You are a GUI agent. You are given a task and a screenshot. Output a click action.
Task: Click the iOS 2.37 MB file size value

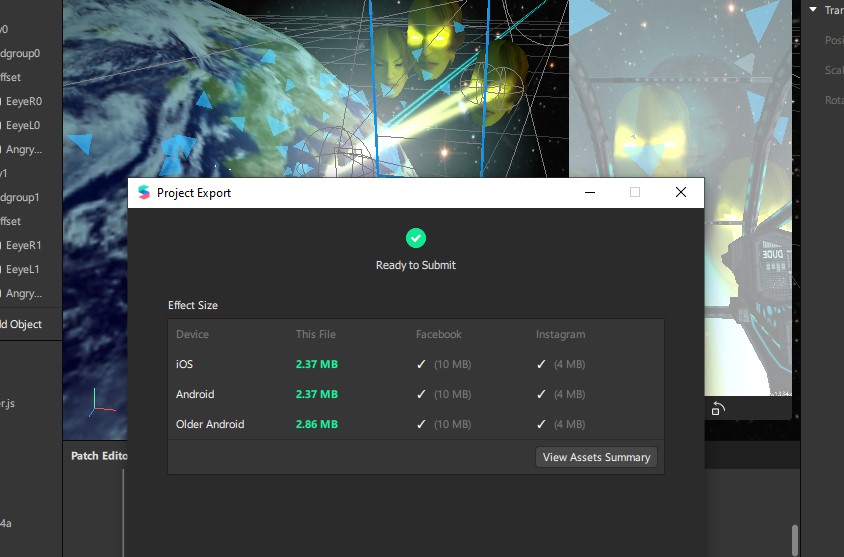(317, 364)
